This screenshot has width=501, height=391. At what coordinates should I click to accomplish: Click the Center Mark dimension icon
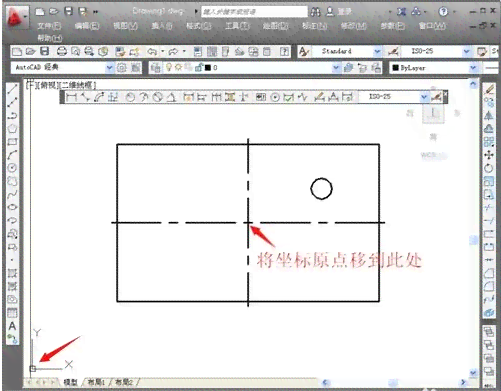[x=275, y=97]
